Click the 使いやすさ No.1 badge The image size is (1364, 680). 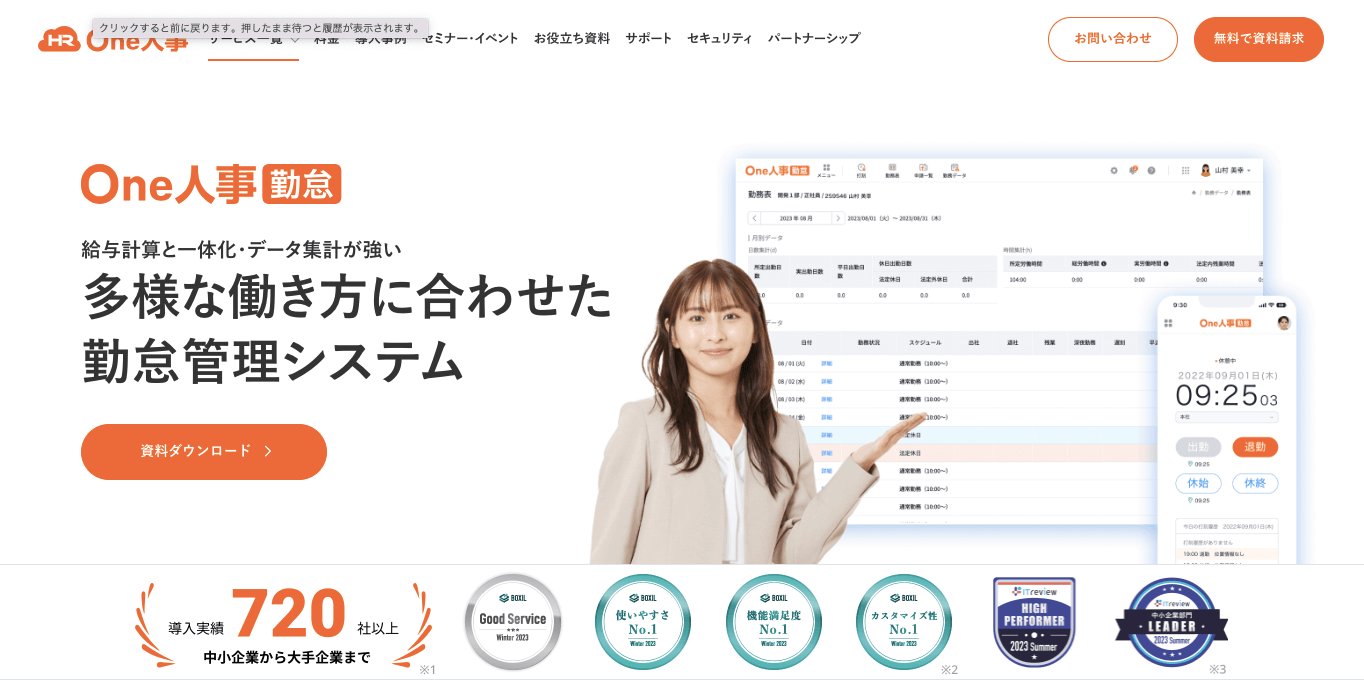[x=643, y=622]
